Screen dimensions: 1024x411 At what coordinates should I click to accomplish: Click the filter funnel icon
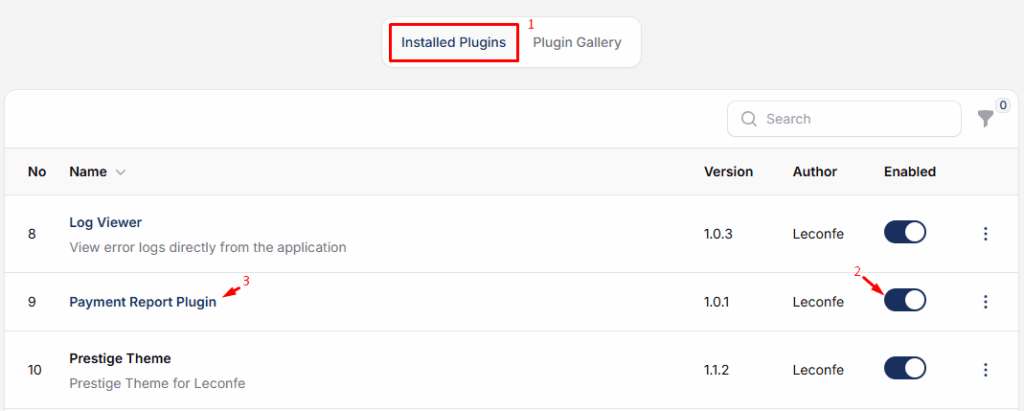click(986, 119)
